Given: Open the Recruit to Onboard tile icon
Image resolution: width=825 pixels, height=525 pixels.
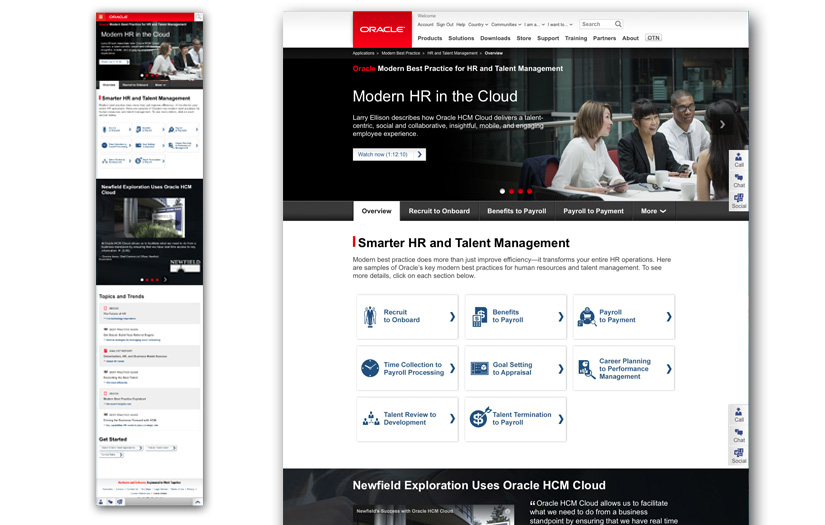Looking at the screenshot, I should click(x=370, y=317).
